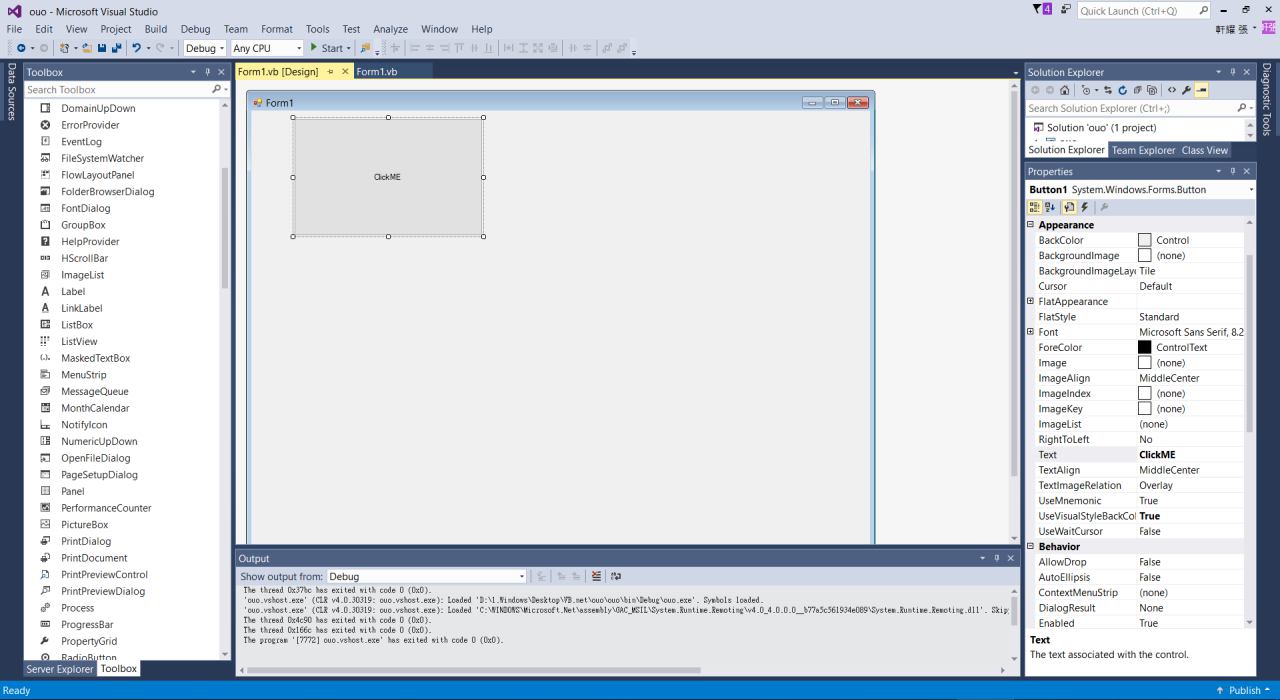
Task: Collapse the Behavior category in Properties
Action: tap(1031, 547)
